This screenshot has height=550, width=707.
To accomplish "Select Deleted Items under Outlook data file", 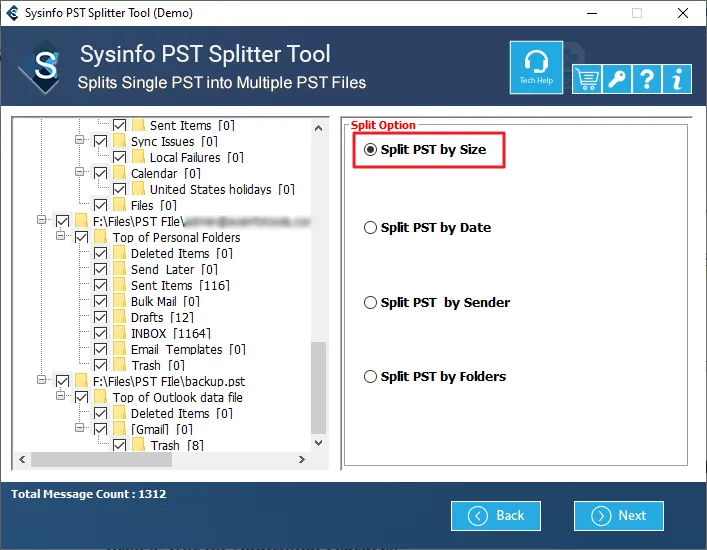I will 182,413.
